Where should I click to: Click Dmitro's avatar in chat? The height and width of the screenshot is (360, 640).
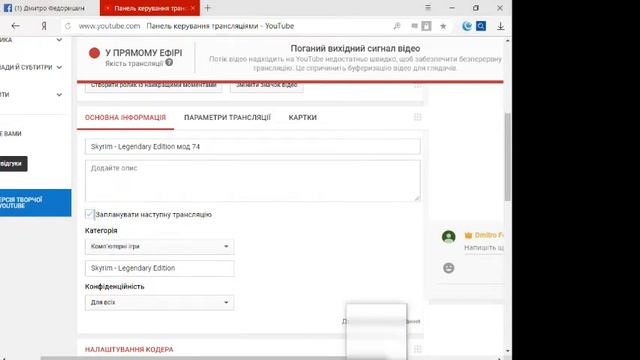point(449,236)
